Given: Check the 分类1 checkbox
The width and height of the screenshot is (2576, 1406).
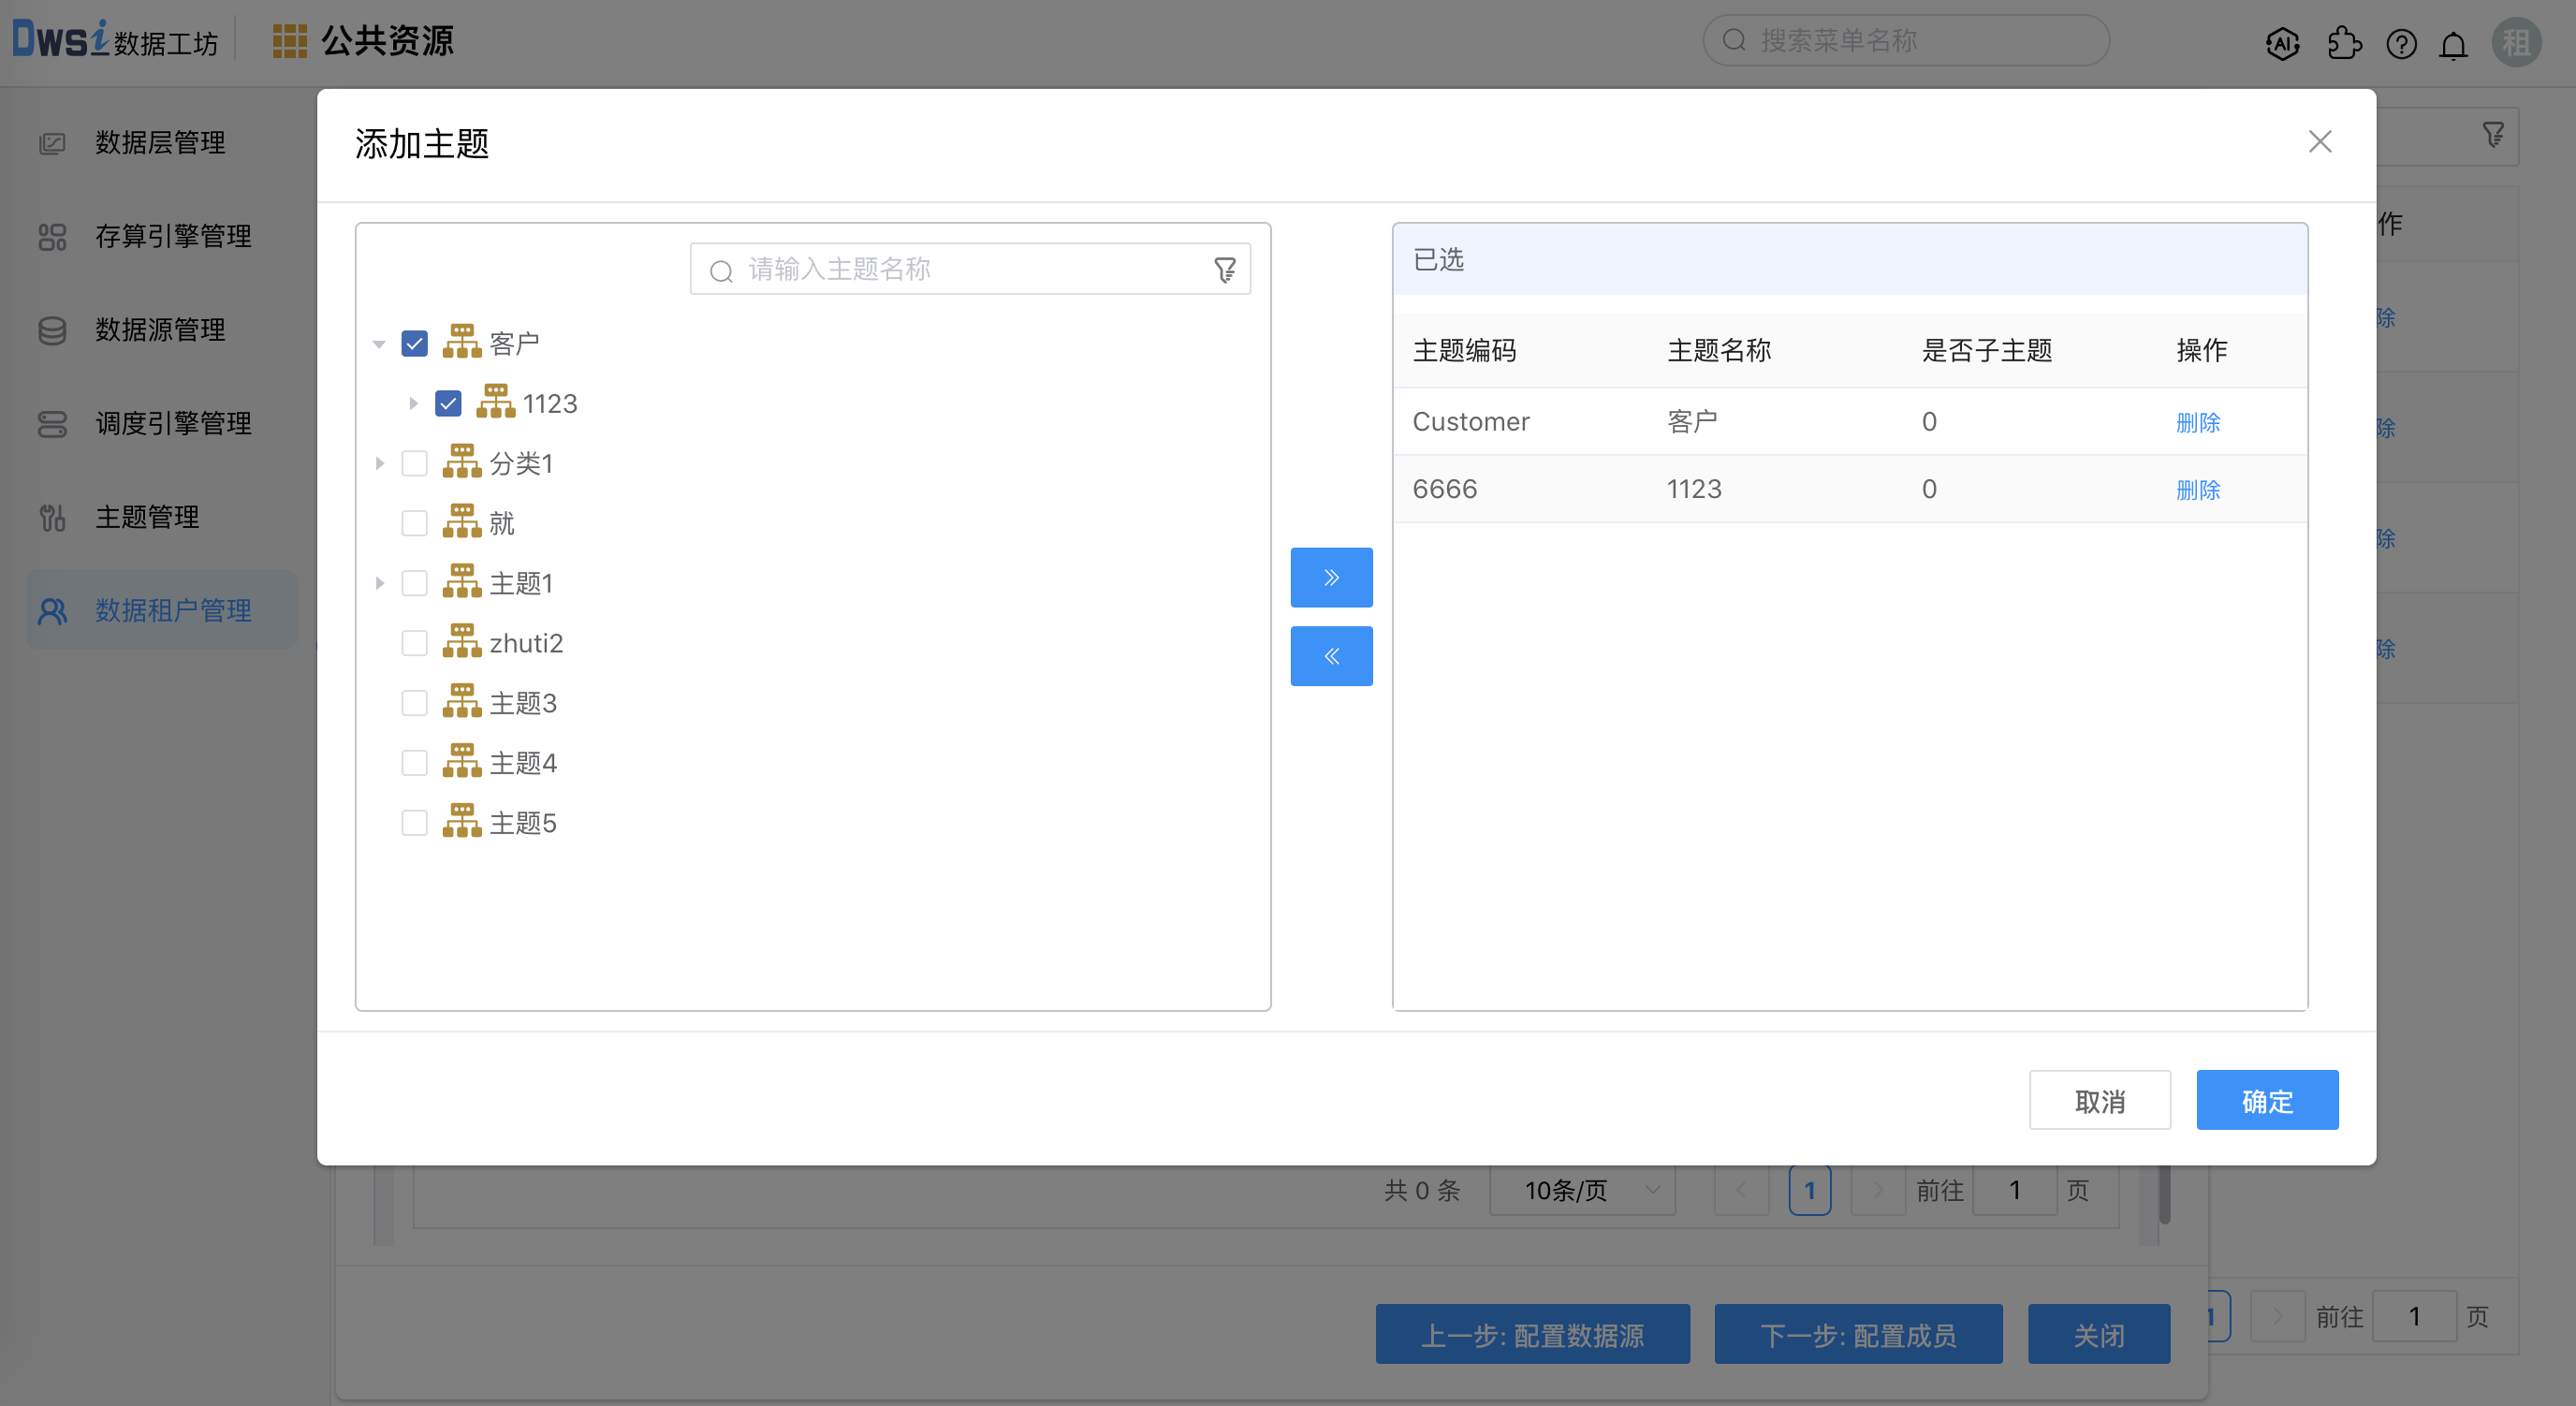Looking at the screenshot, I should (x=414, y=463).
